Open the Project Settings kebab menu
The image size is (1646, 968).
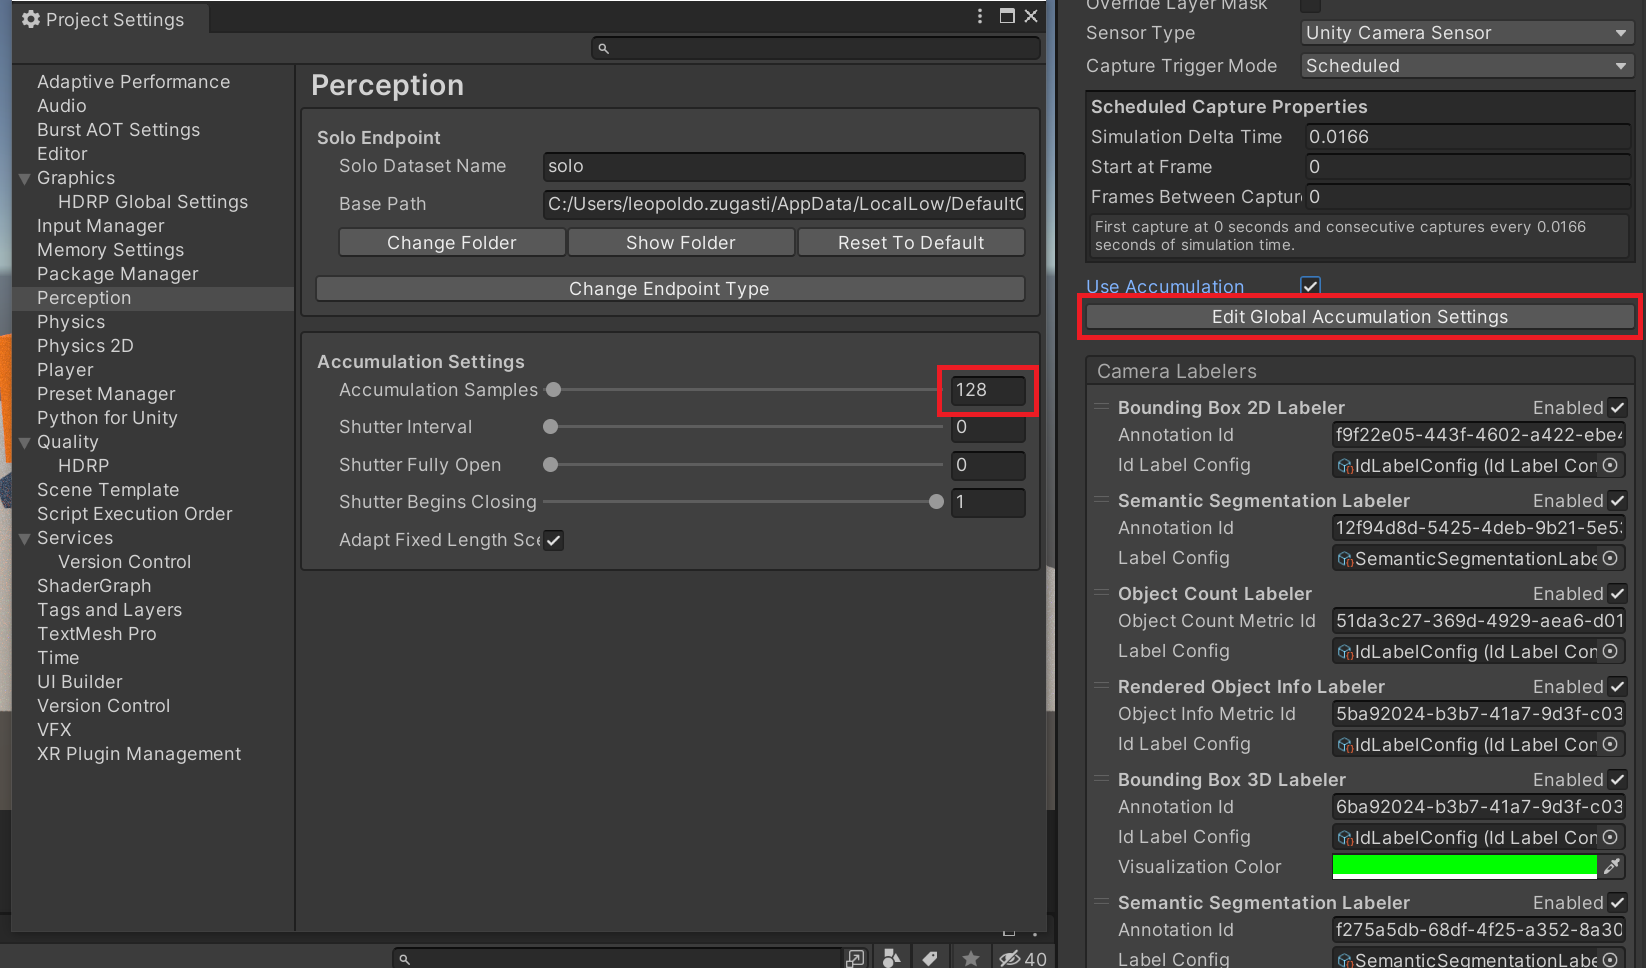point(980,16)
